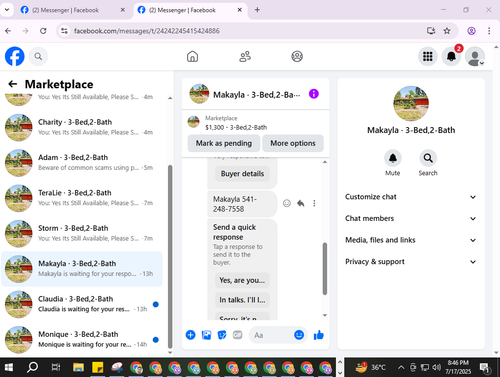Send quick response 'Yes, are you...'
The image size is (500, 377).
(242, 280)
